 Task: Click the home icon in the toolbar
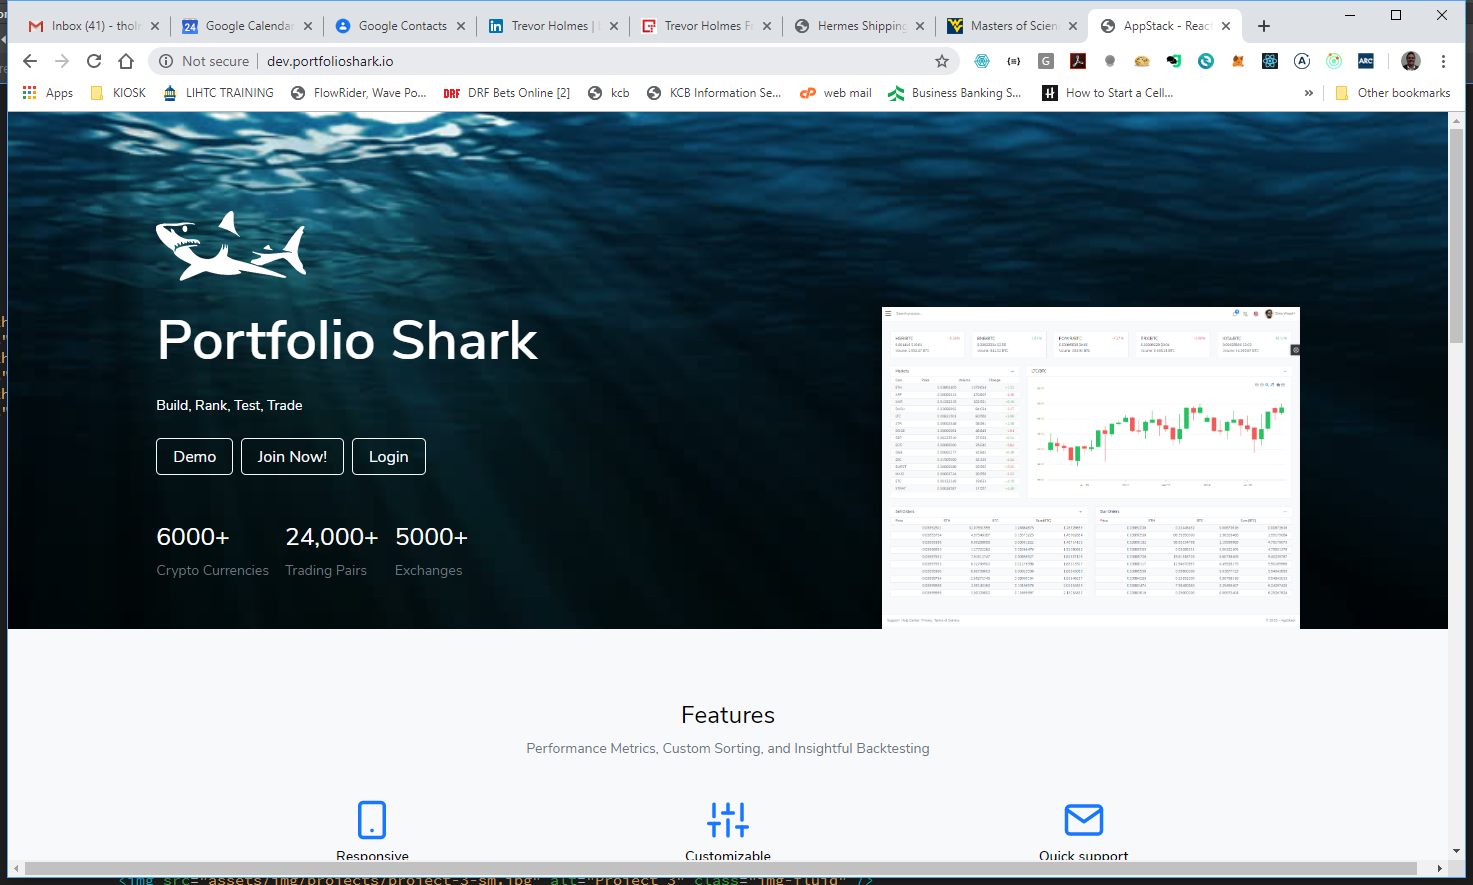128,61
